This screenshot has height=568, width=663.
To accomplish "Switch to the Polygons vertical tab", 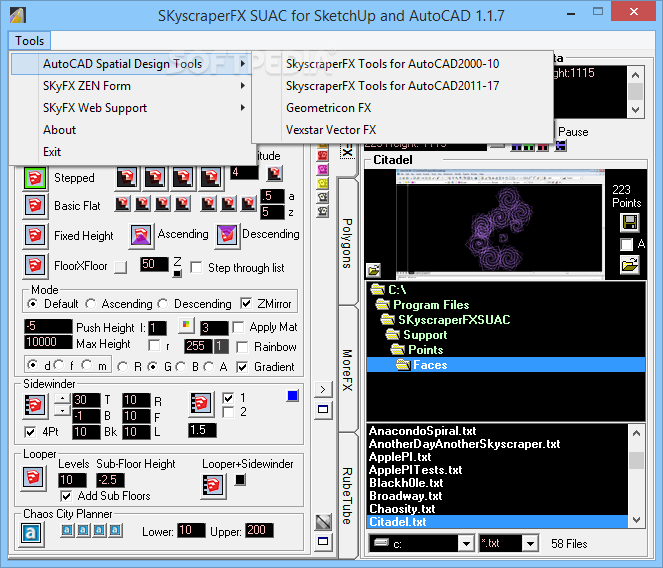I will [x=347, y=243].
